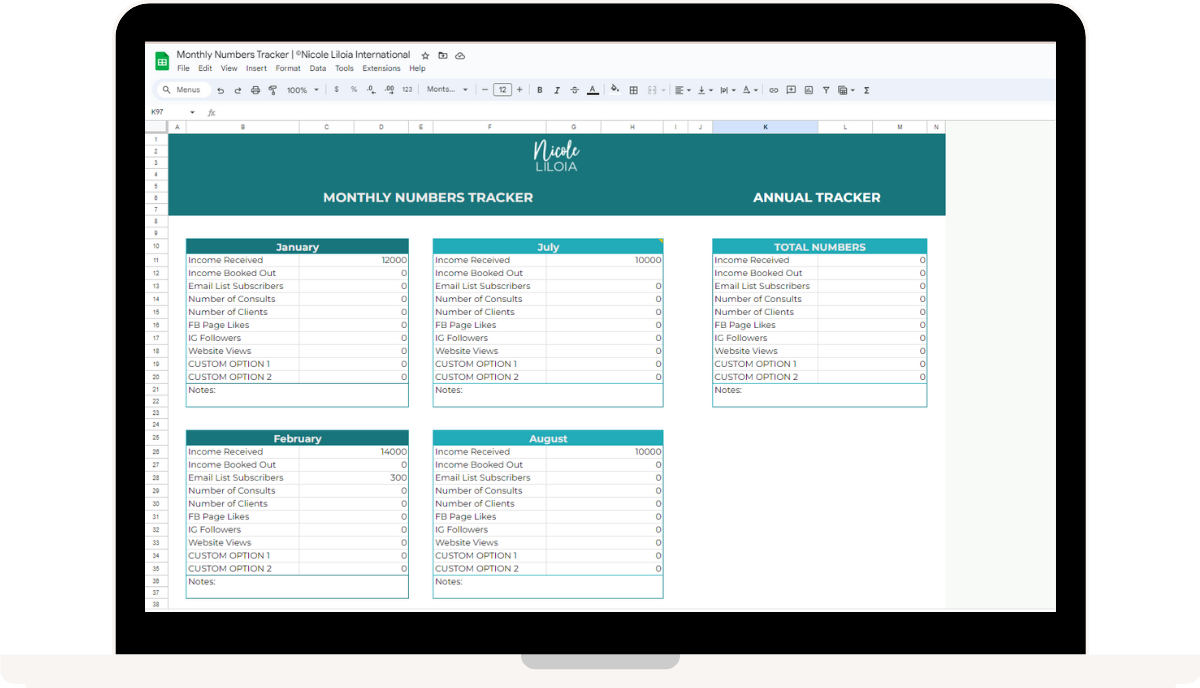Increase decimal places
This screenshot has height=688, width=1200.
pyautogui.click(x=388, y=90)
